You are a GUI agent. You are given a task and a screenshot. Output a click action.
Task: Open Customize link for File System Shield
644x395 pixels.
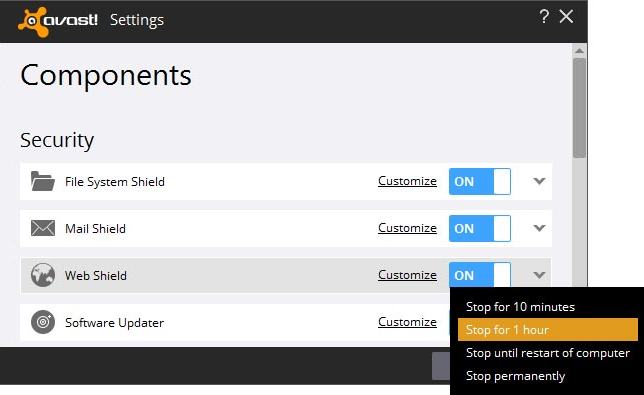pos(407,181)
